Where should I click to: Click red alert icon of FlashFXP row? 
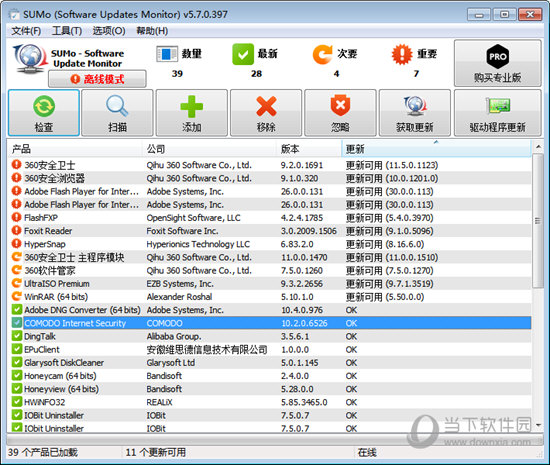[16, 217]
